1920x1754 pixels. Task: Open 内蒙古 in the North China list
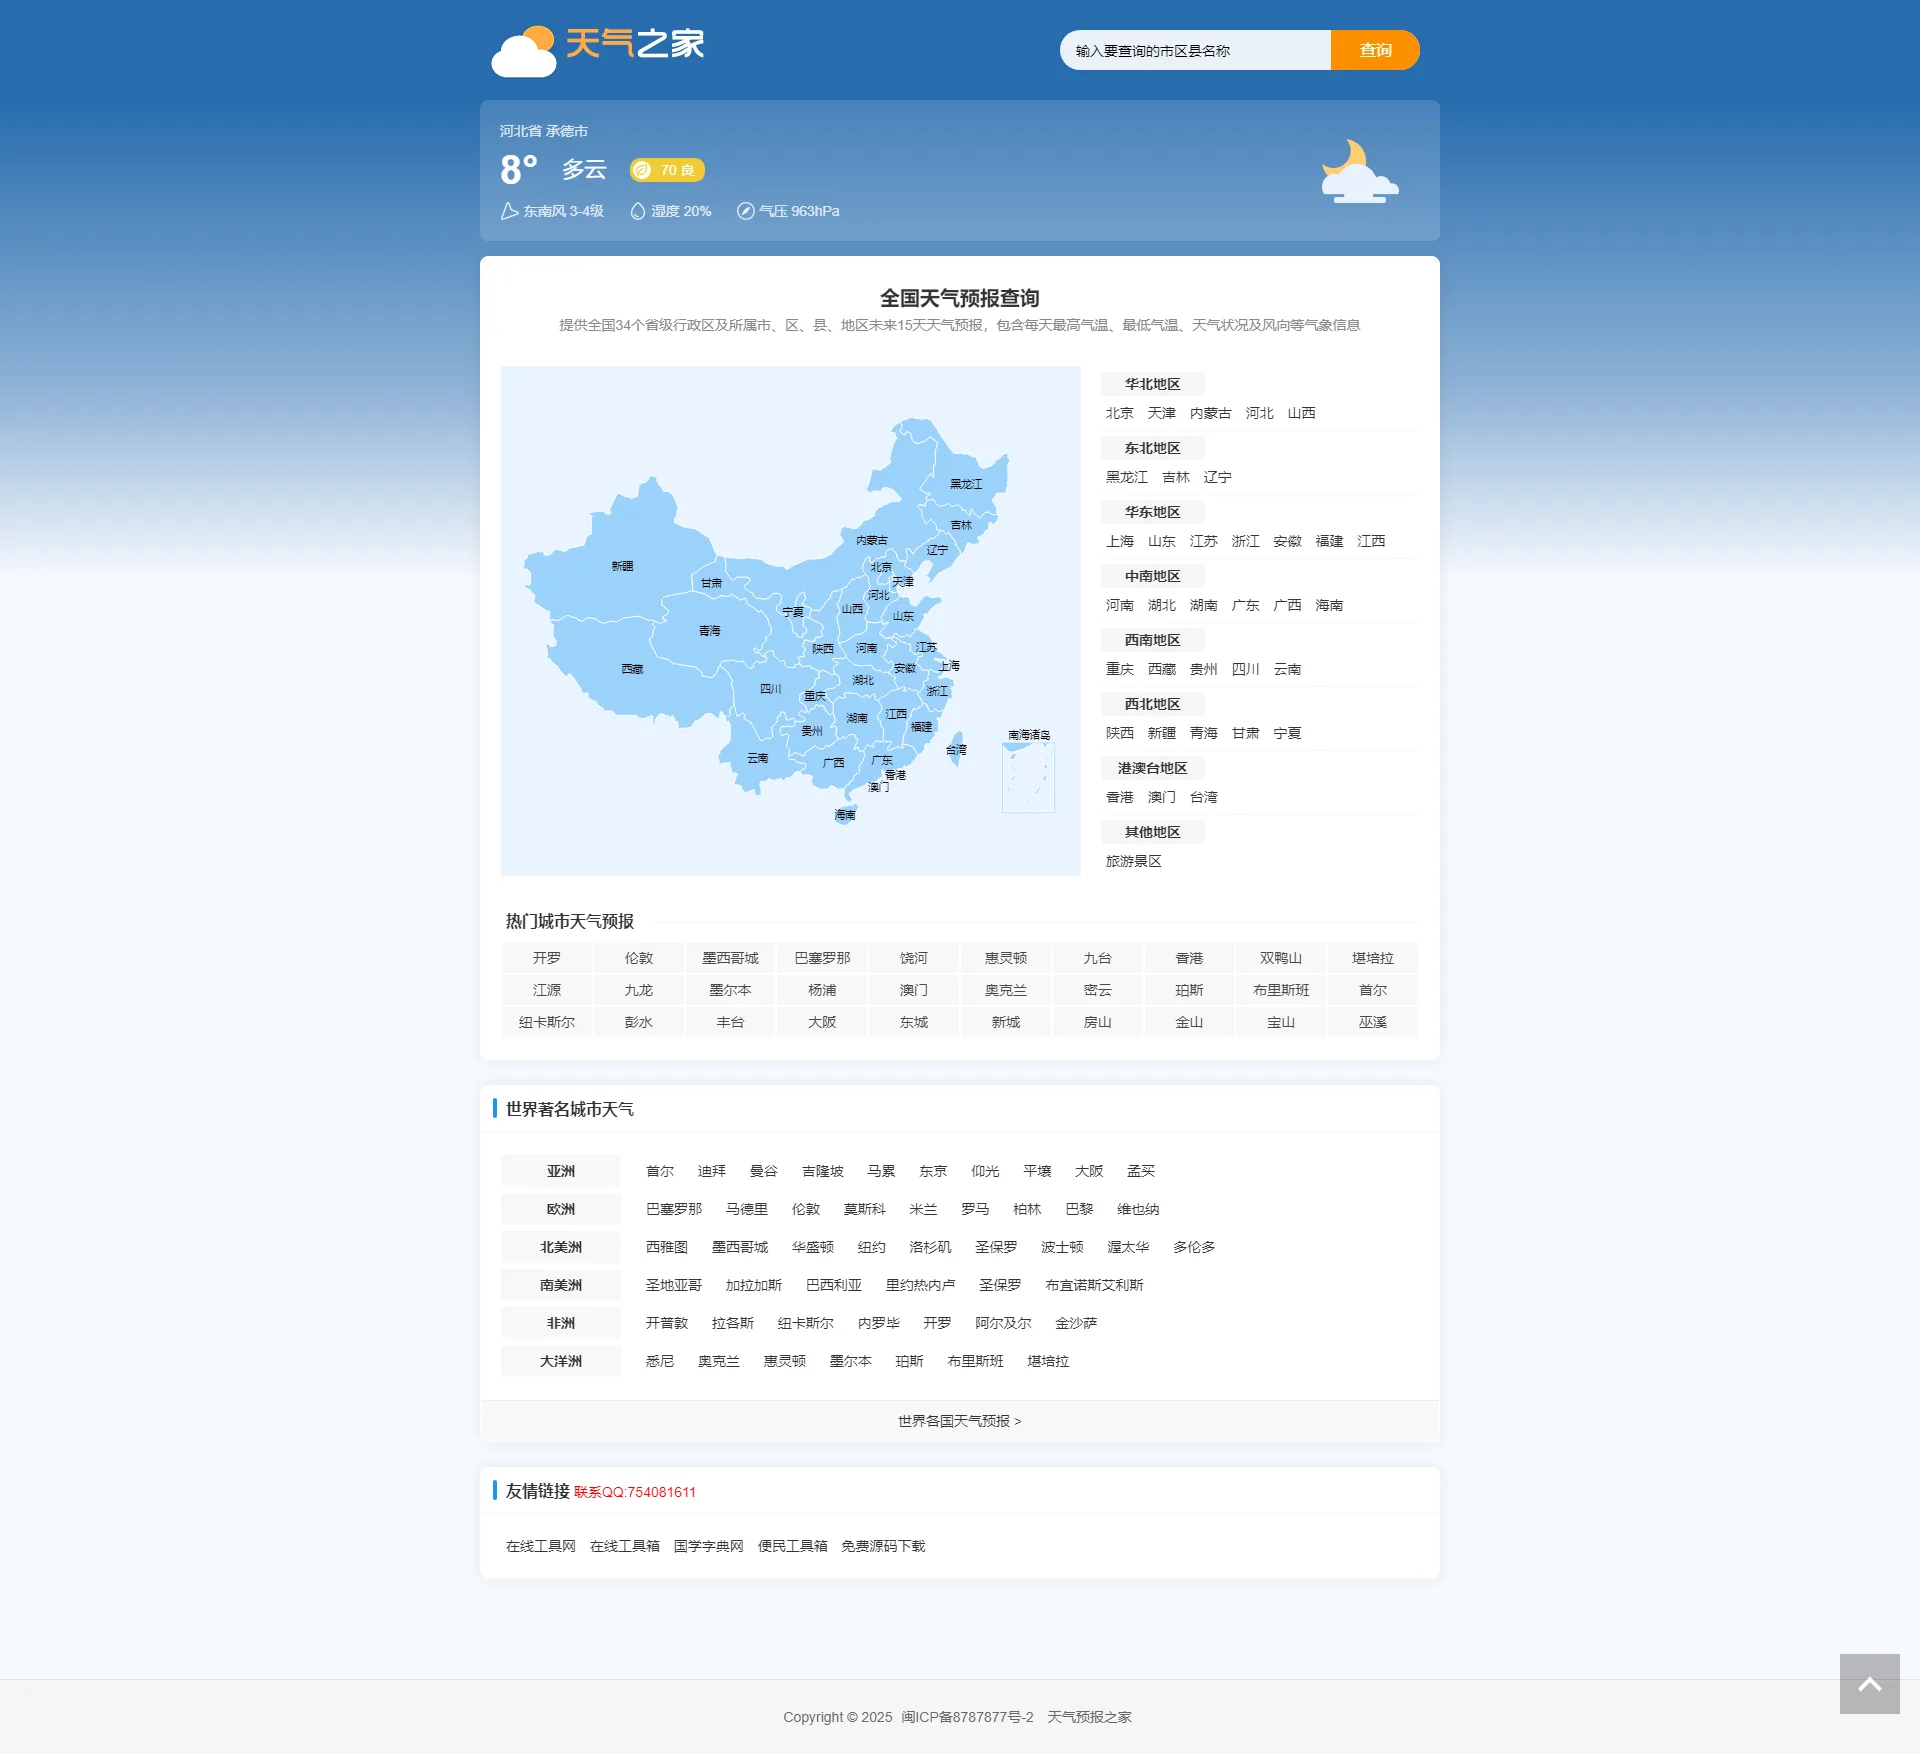[x=1210, y=413]
